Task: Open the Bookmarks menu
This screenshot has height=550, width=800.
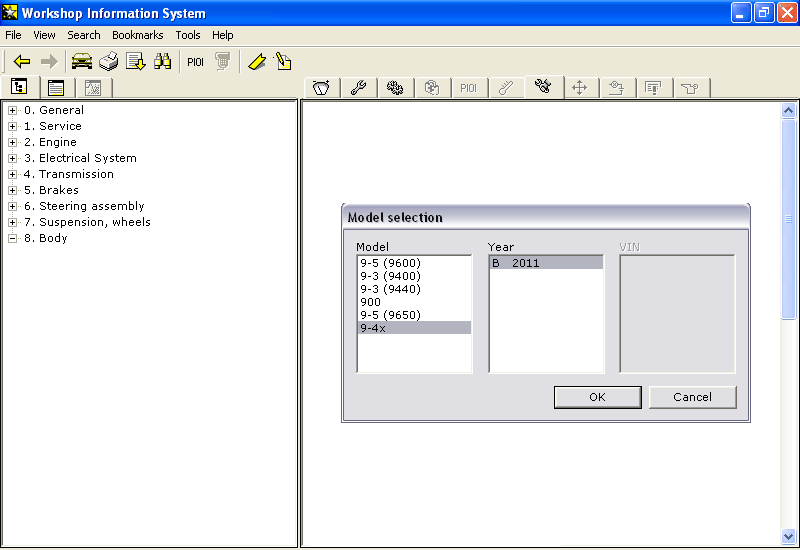Action: pos(138,35)
